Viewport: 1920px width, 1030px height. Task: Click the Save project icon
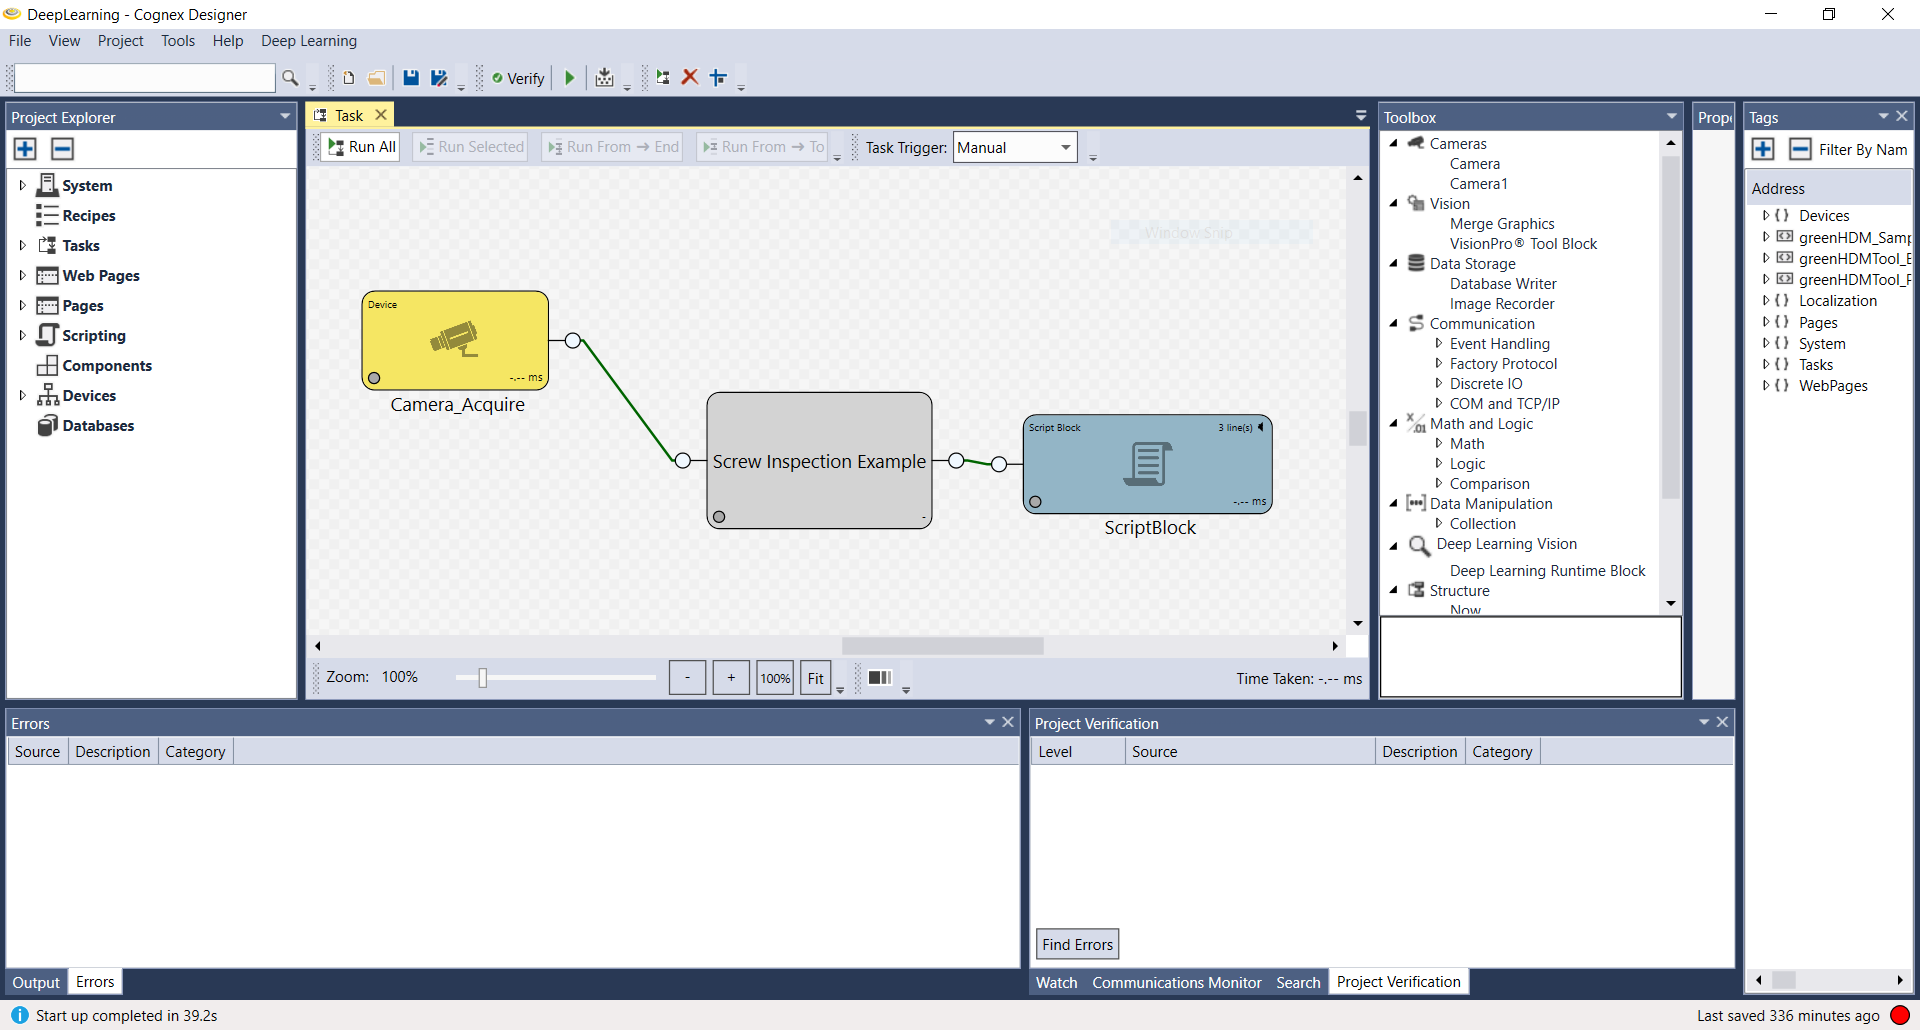(411, 78)
